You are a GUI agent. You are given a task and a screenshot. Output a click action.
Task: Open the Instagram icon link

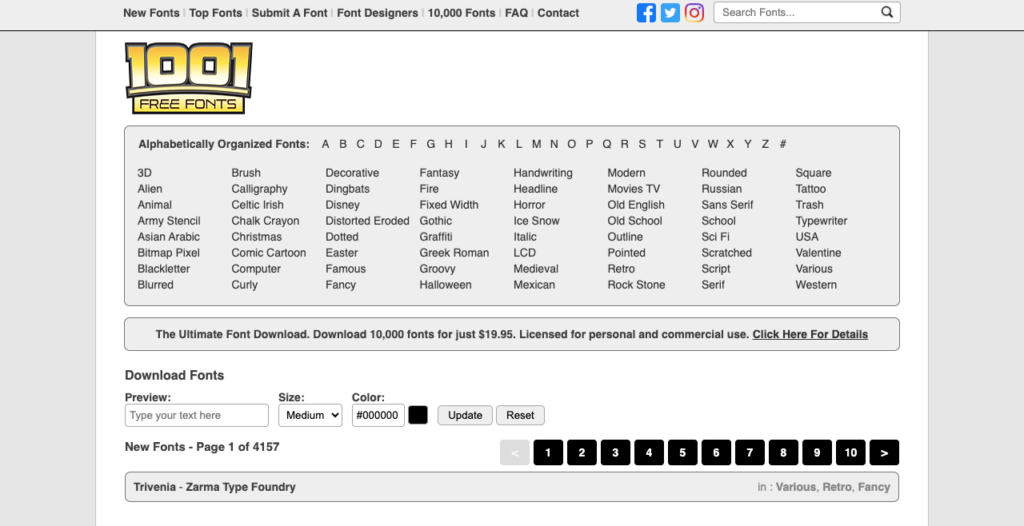pos(694,12)
